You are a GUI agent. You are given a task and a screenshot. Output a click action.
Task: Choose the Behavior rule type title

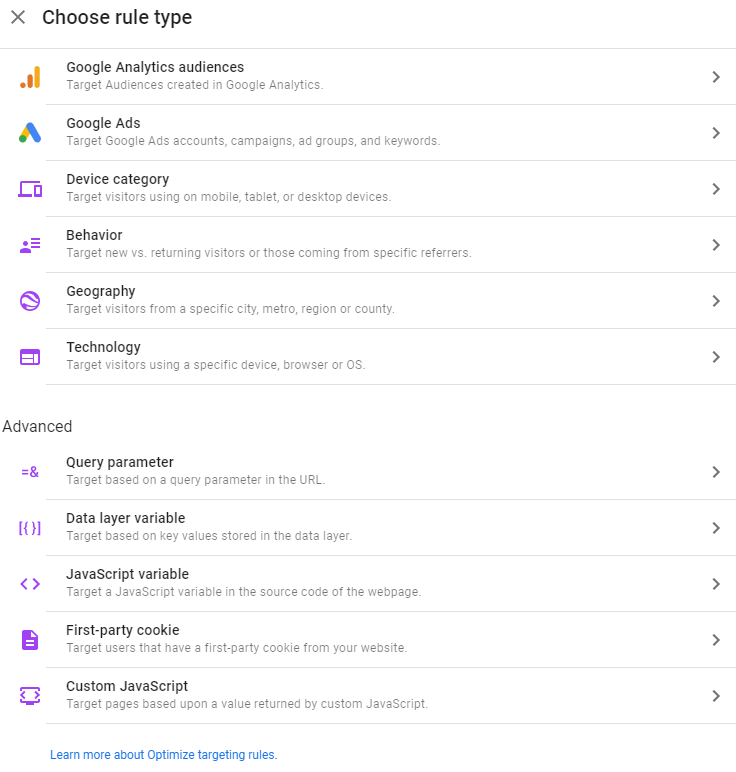[94, 236]
